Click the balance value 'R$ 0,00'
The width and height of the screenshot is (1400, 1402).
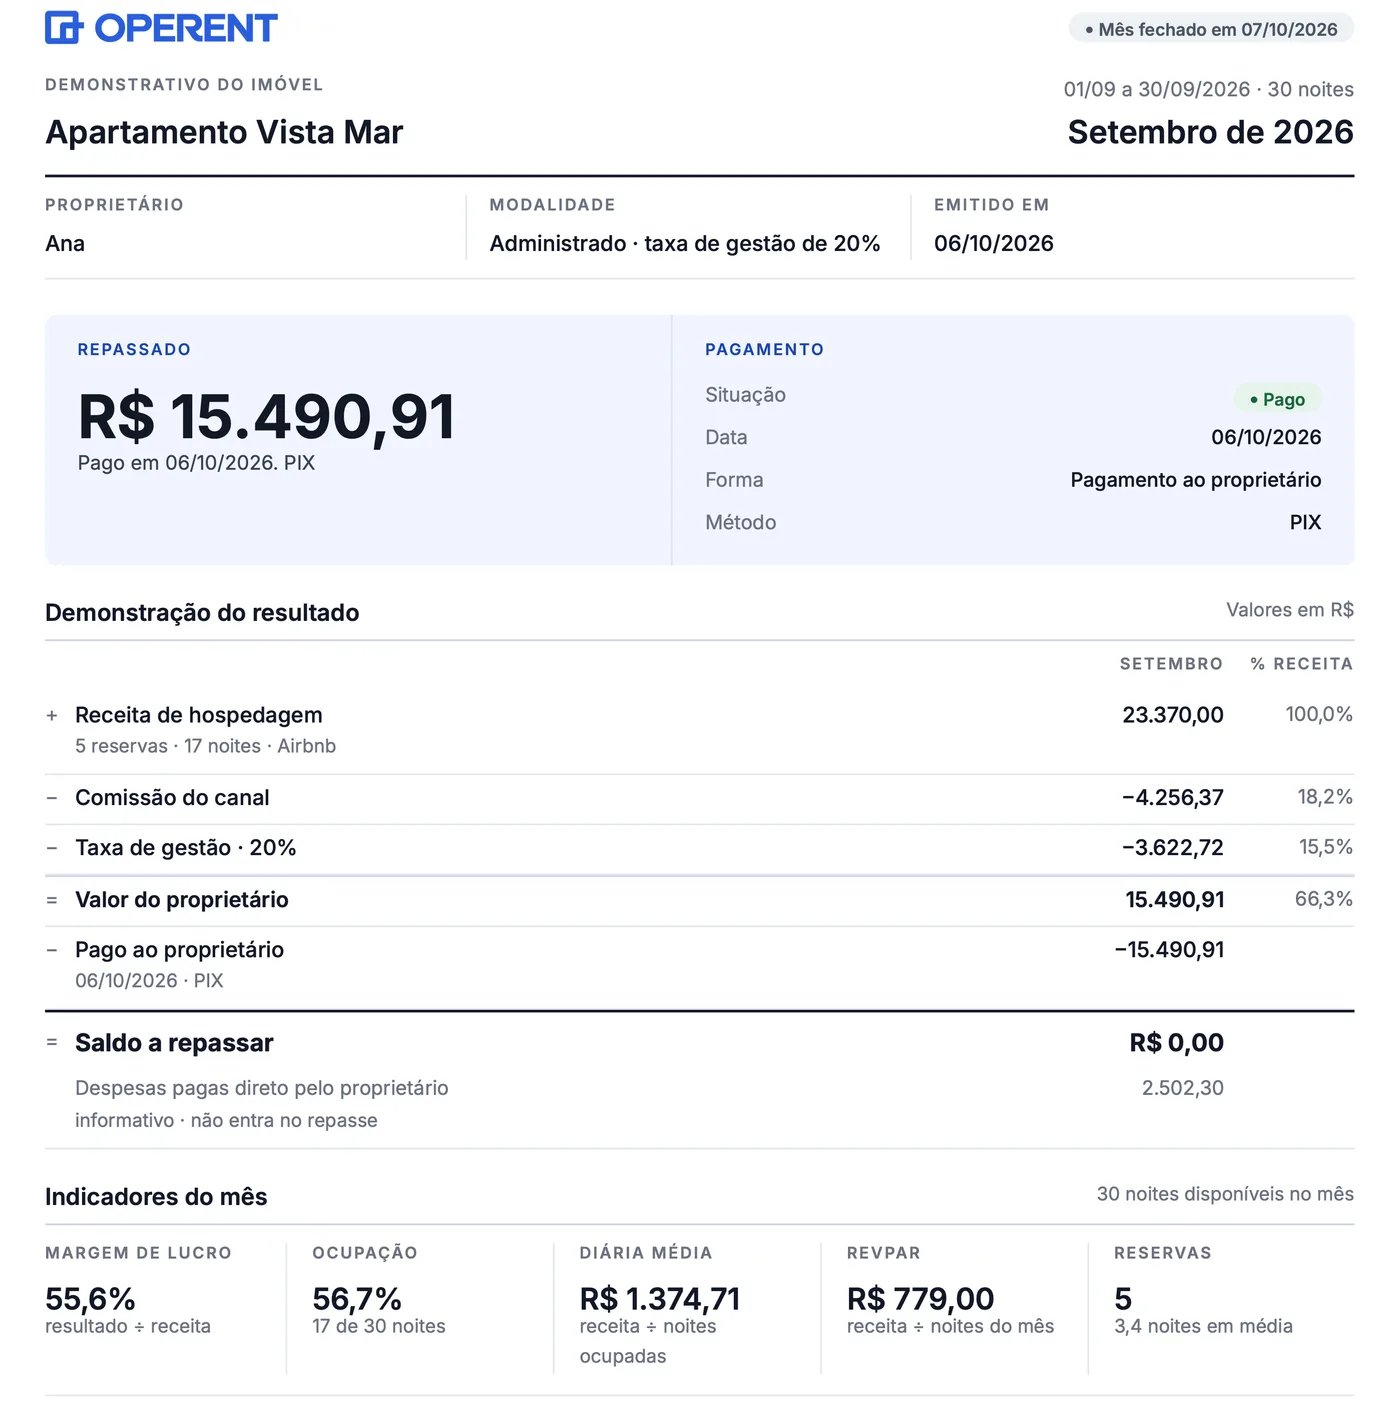point(1177,1043)
